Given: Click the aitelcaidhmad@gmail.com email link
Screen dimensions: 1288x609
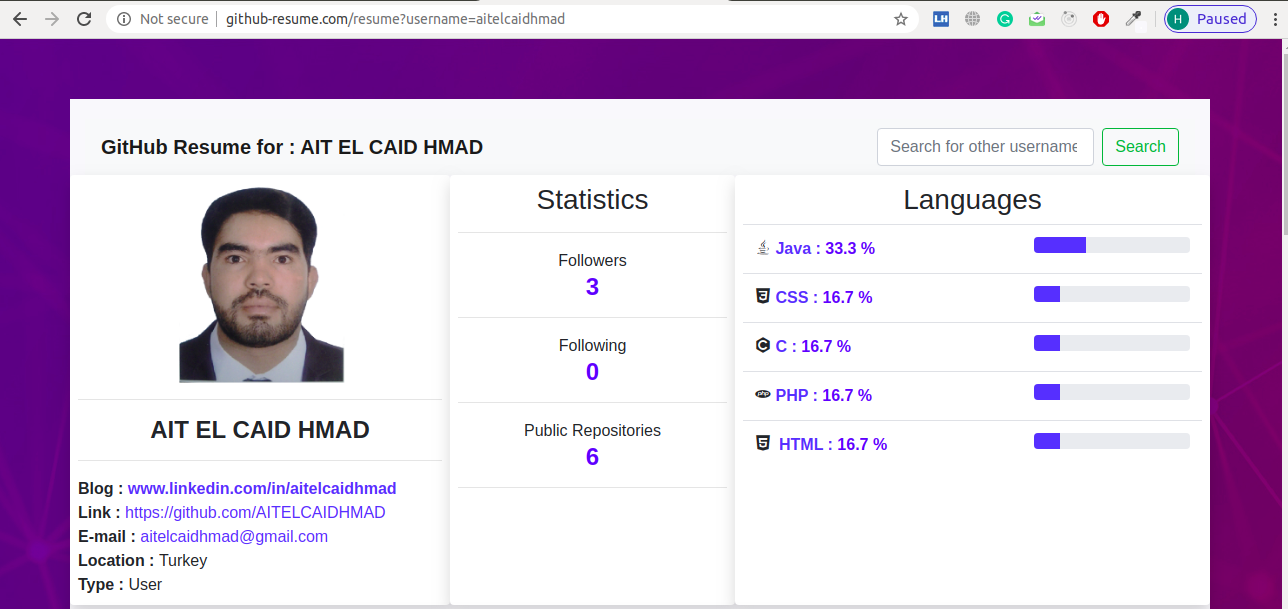Looking at the screenshot, I should point(234,537).
